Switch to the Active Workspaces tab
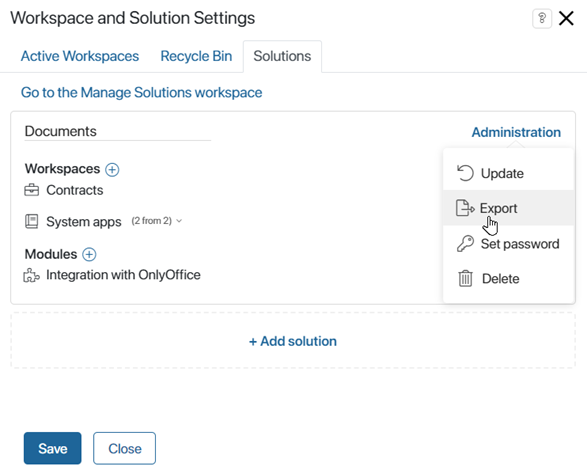This screenshot has height=470, width=587. tap(80, 56)
